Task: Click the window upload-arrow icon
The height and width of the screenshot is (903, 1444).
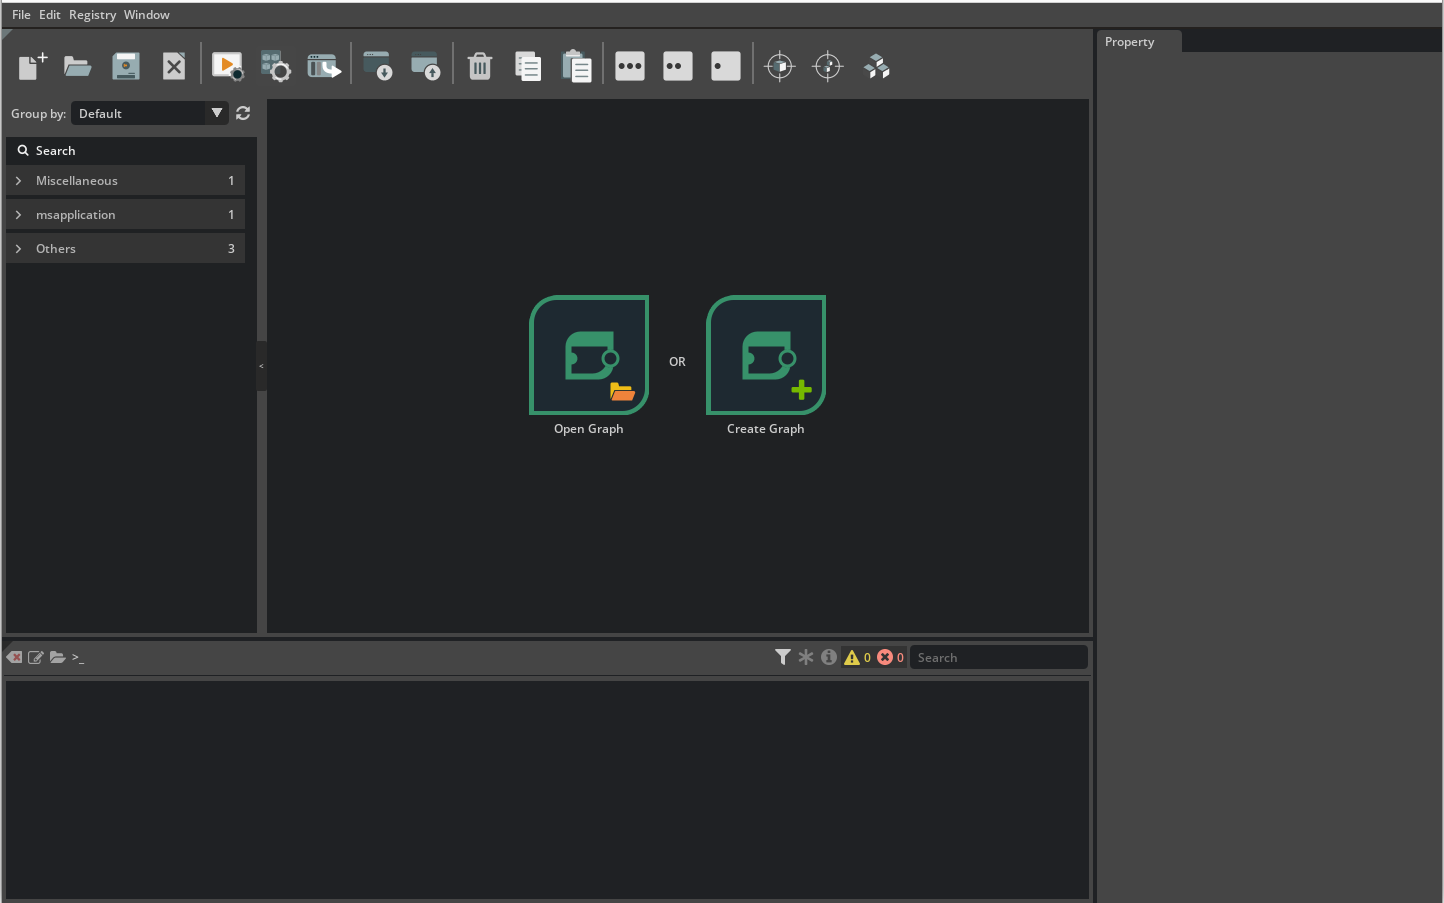Action: [x=426, y=66]
